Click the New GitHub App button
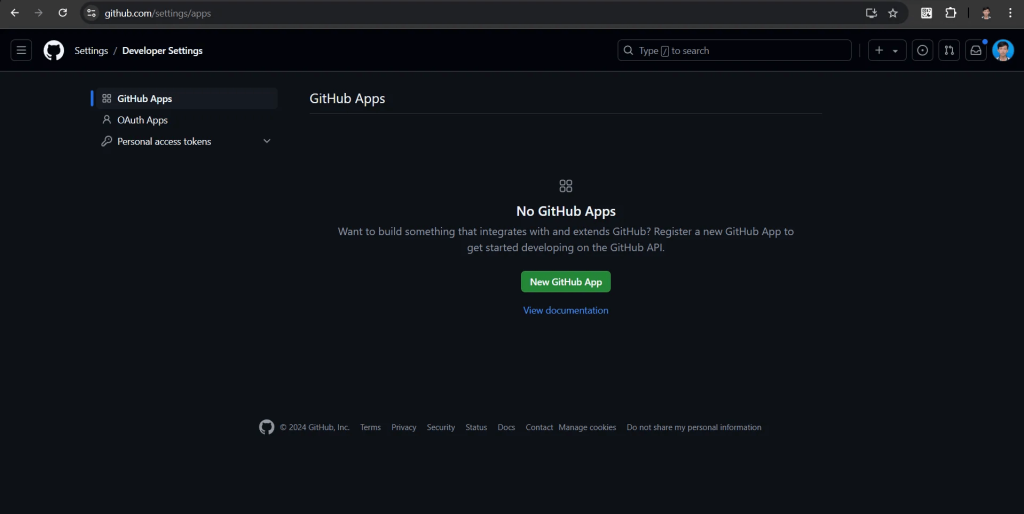 point(565,282)
